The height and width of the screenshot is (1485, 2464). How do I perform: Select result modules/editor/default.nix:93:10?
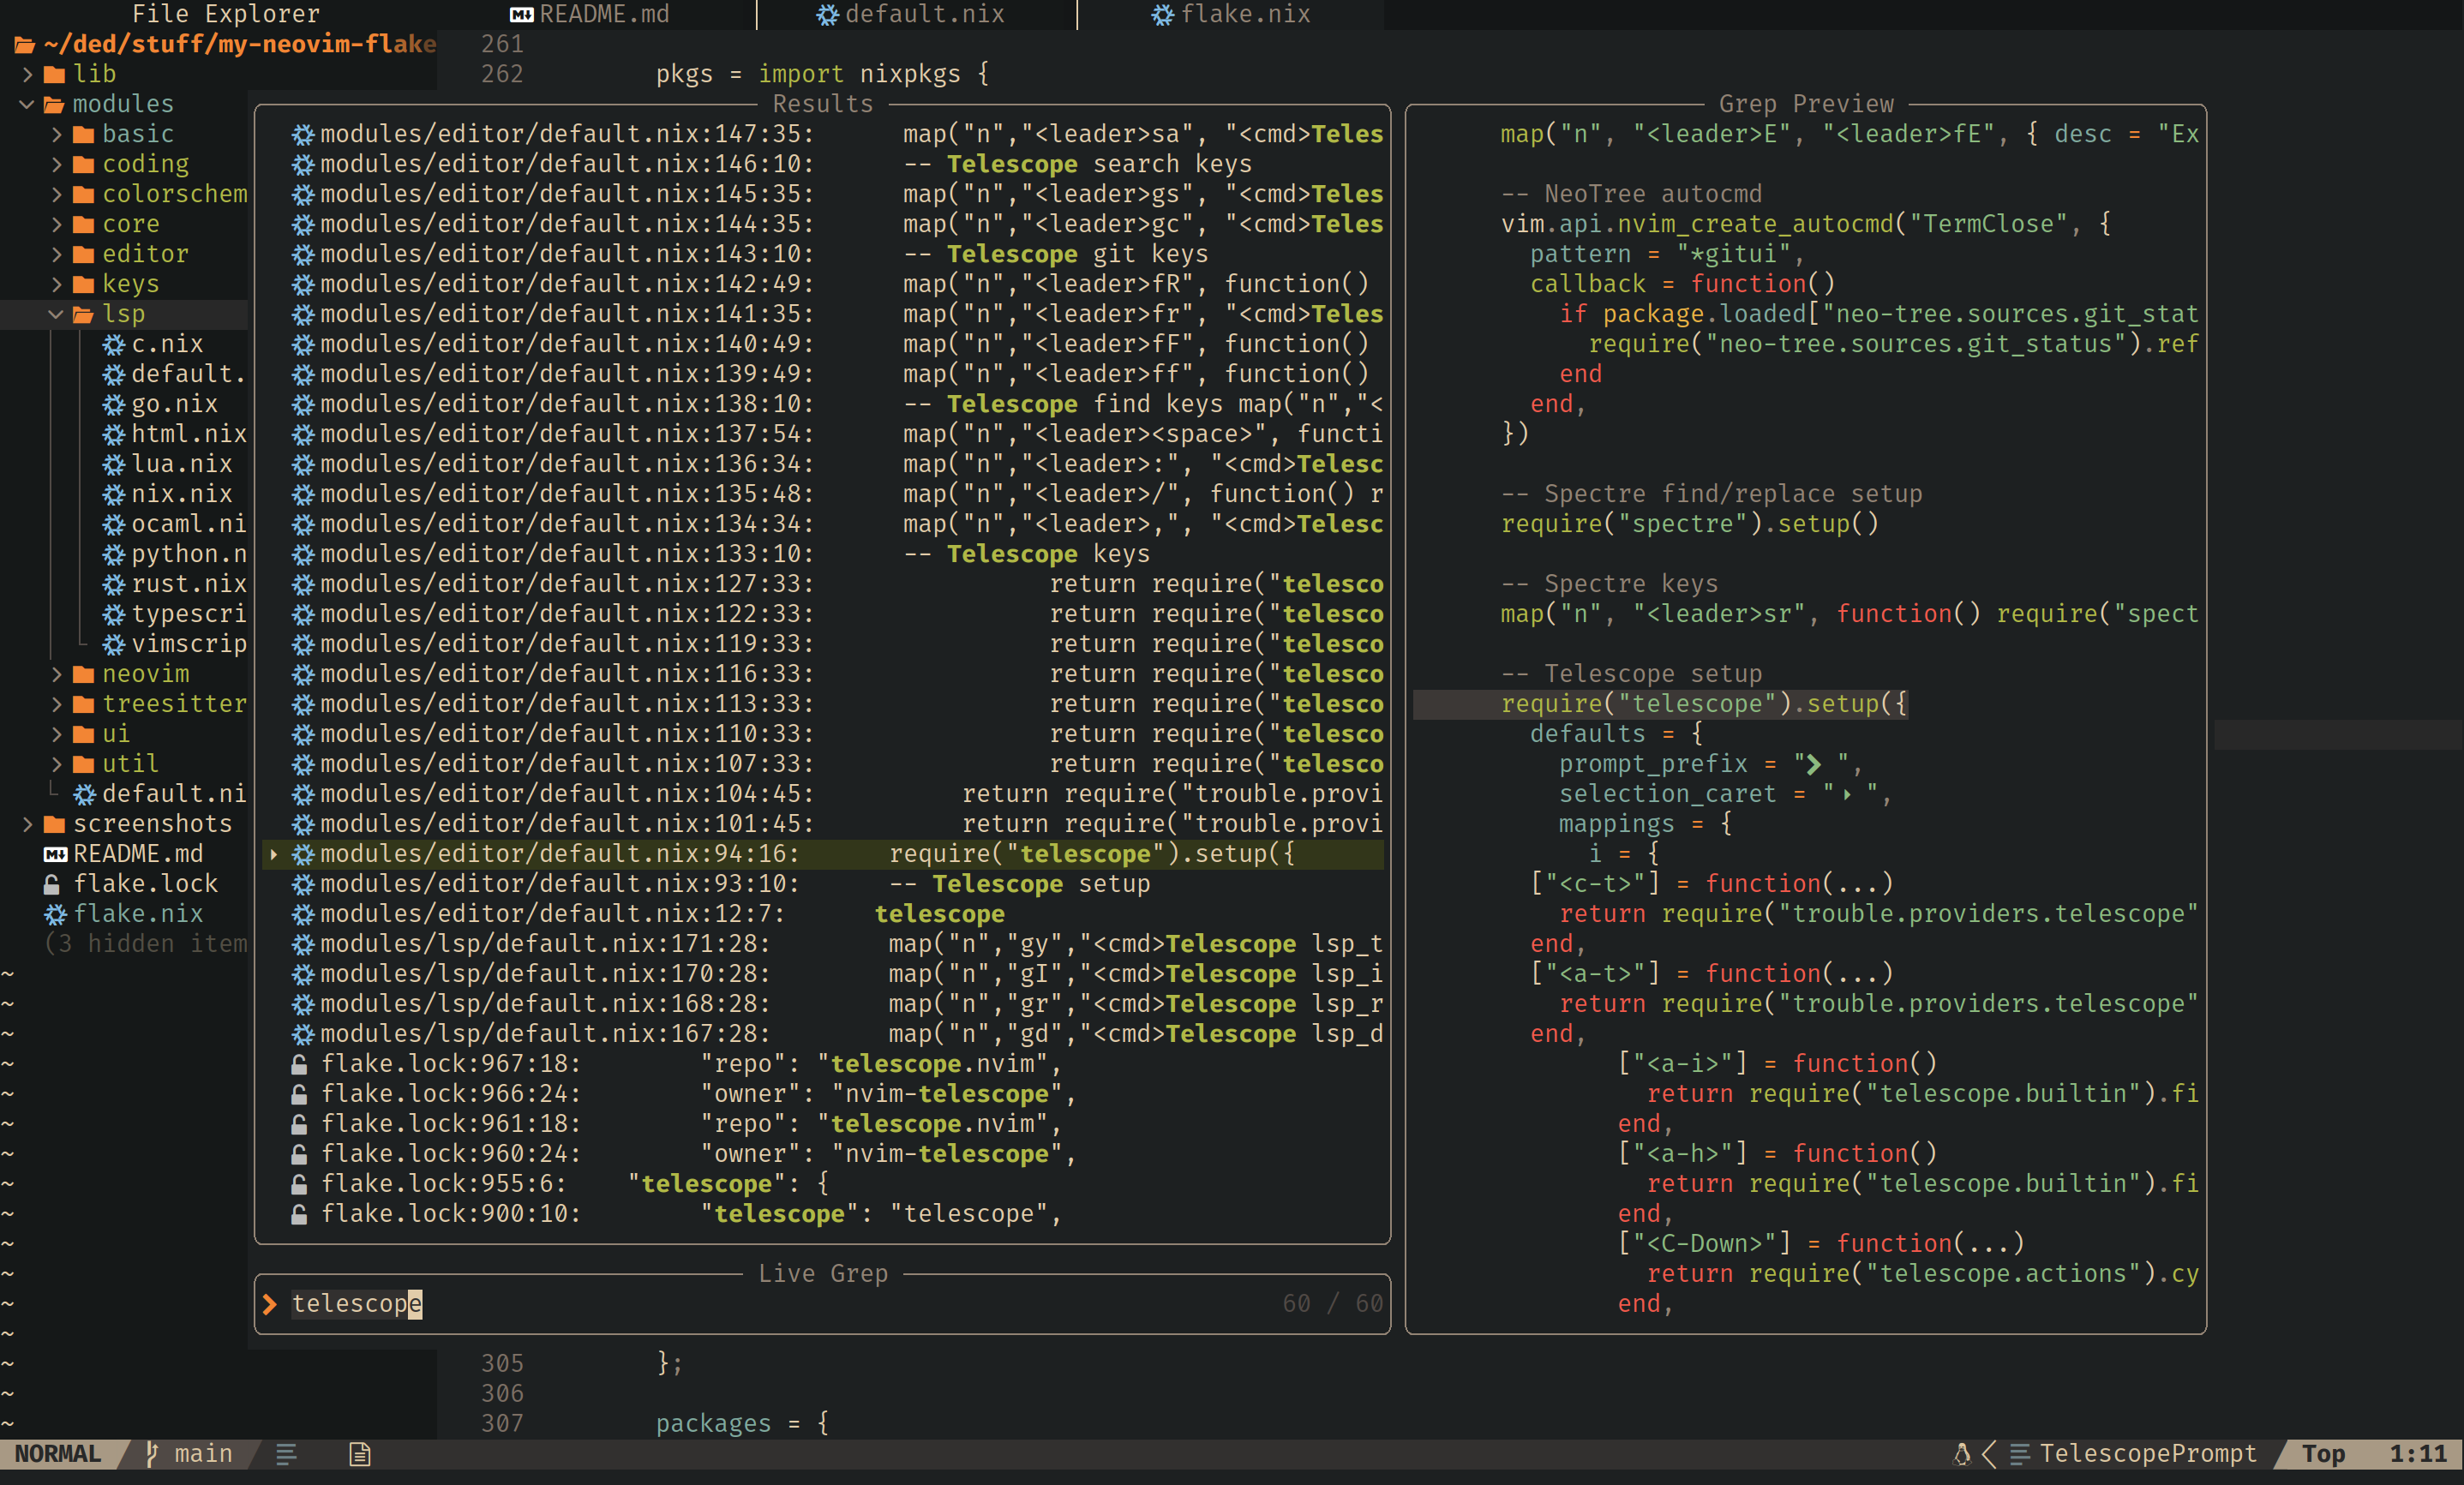click(x=560, y=884)
